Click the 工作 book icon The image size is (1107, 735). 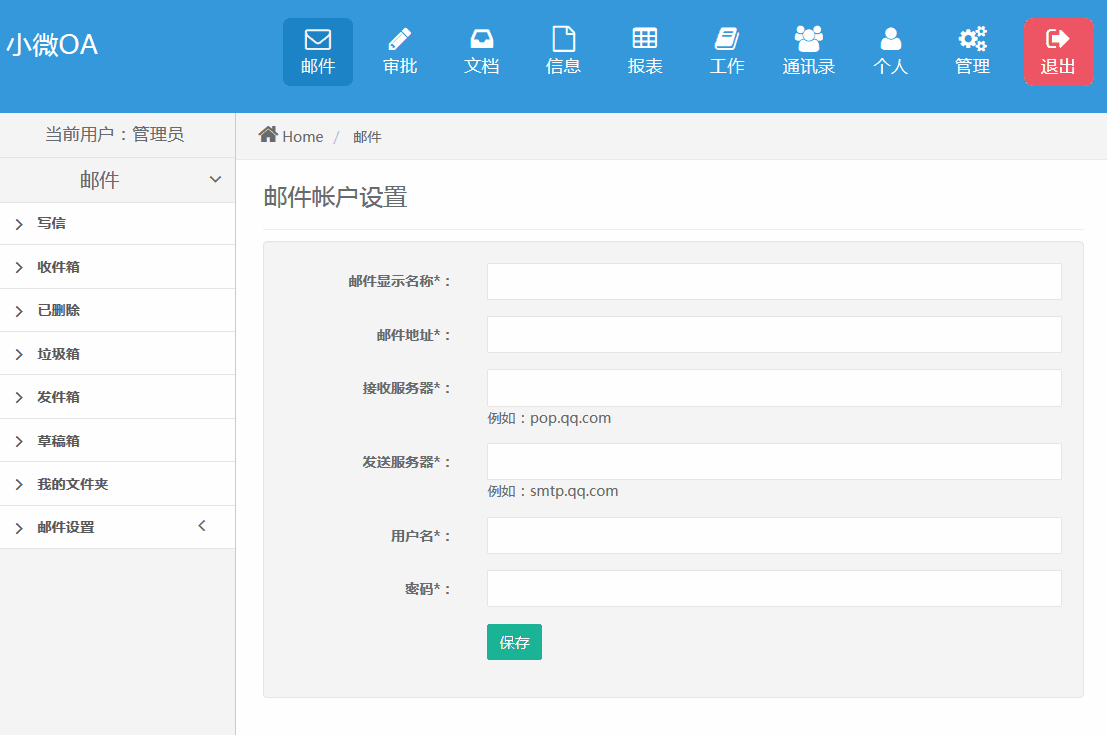pos(727,40)
